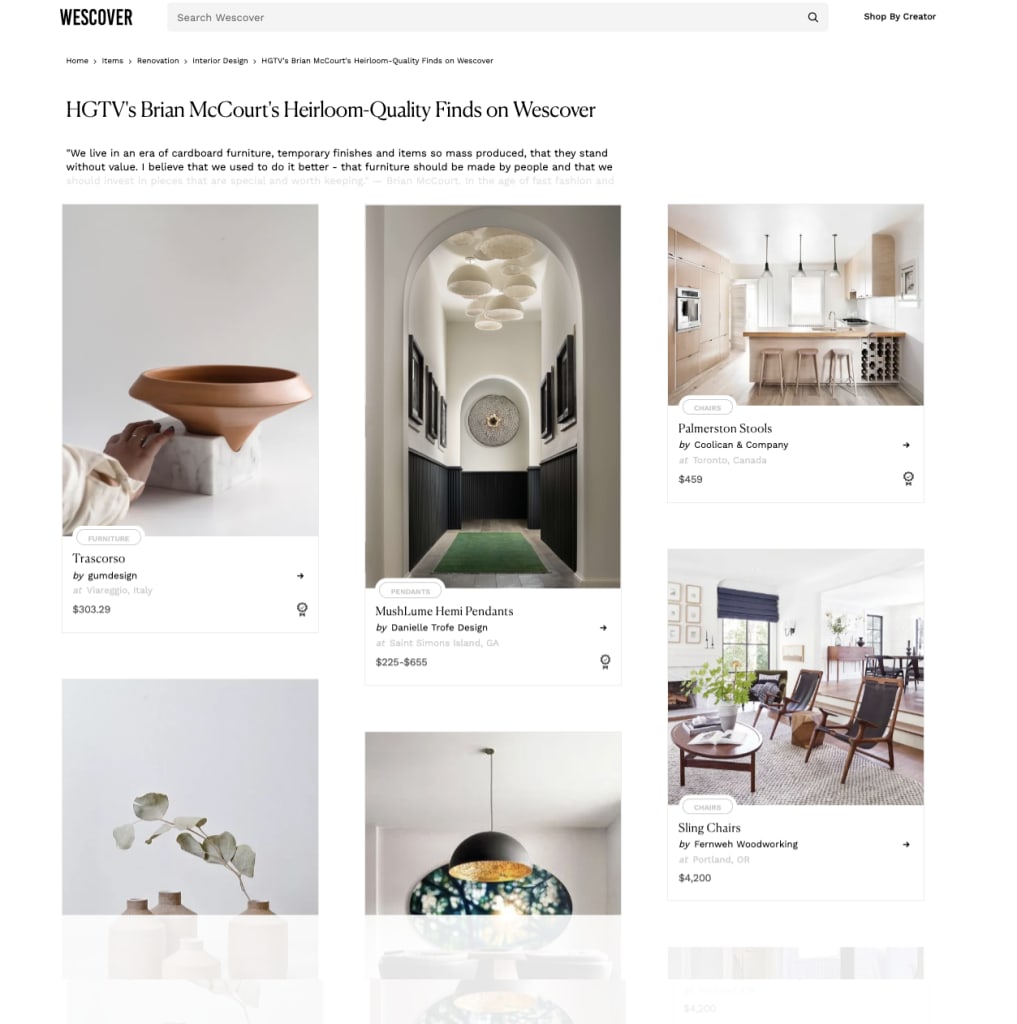Image resolution: width=1017 pixels, height=1024 pixels.
Task: Click the search magnifier icon
Action: [x=813, y=18]
